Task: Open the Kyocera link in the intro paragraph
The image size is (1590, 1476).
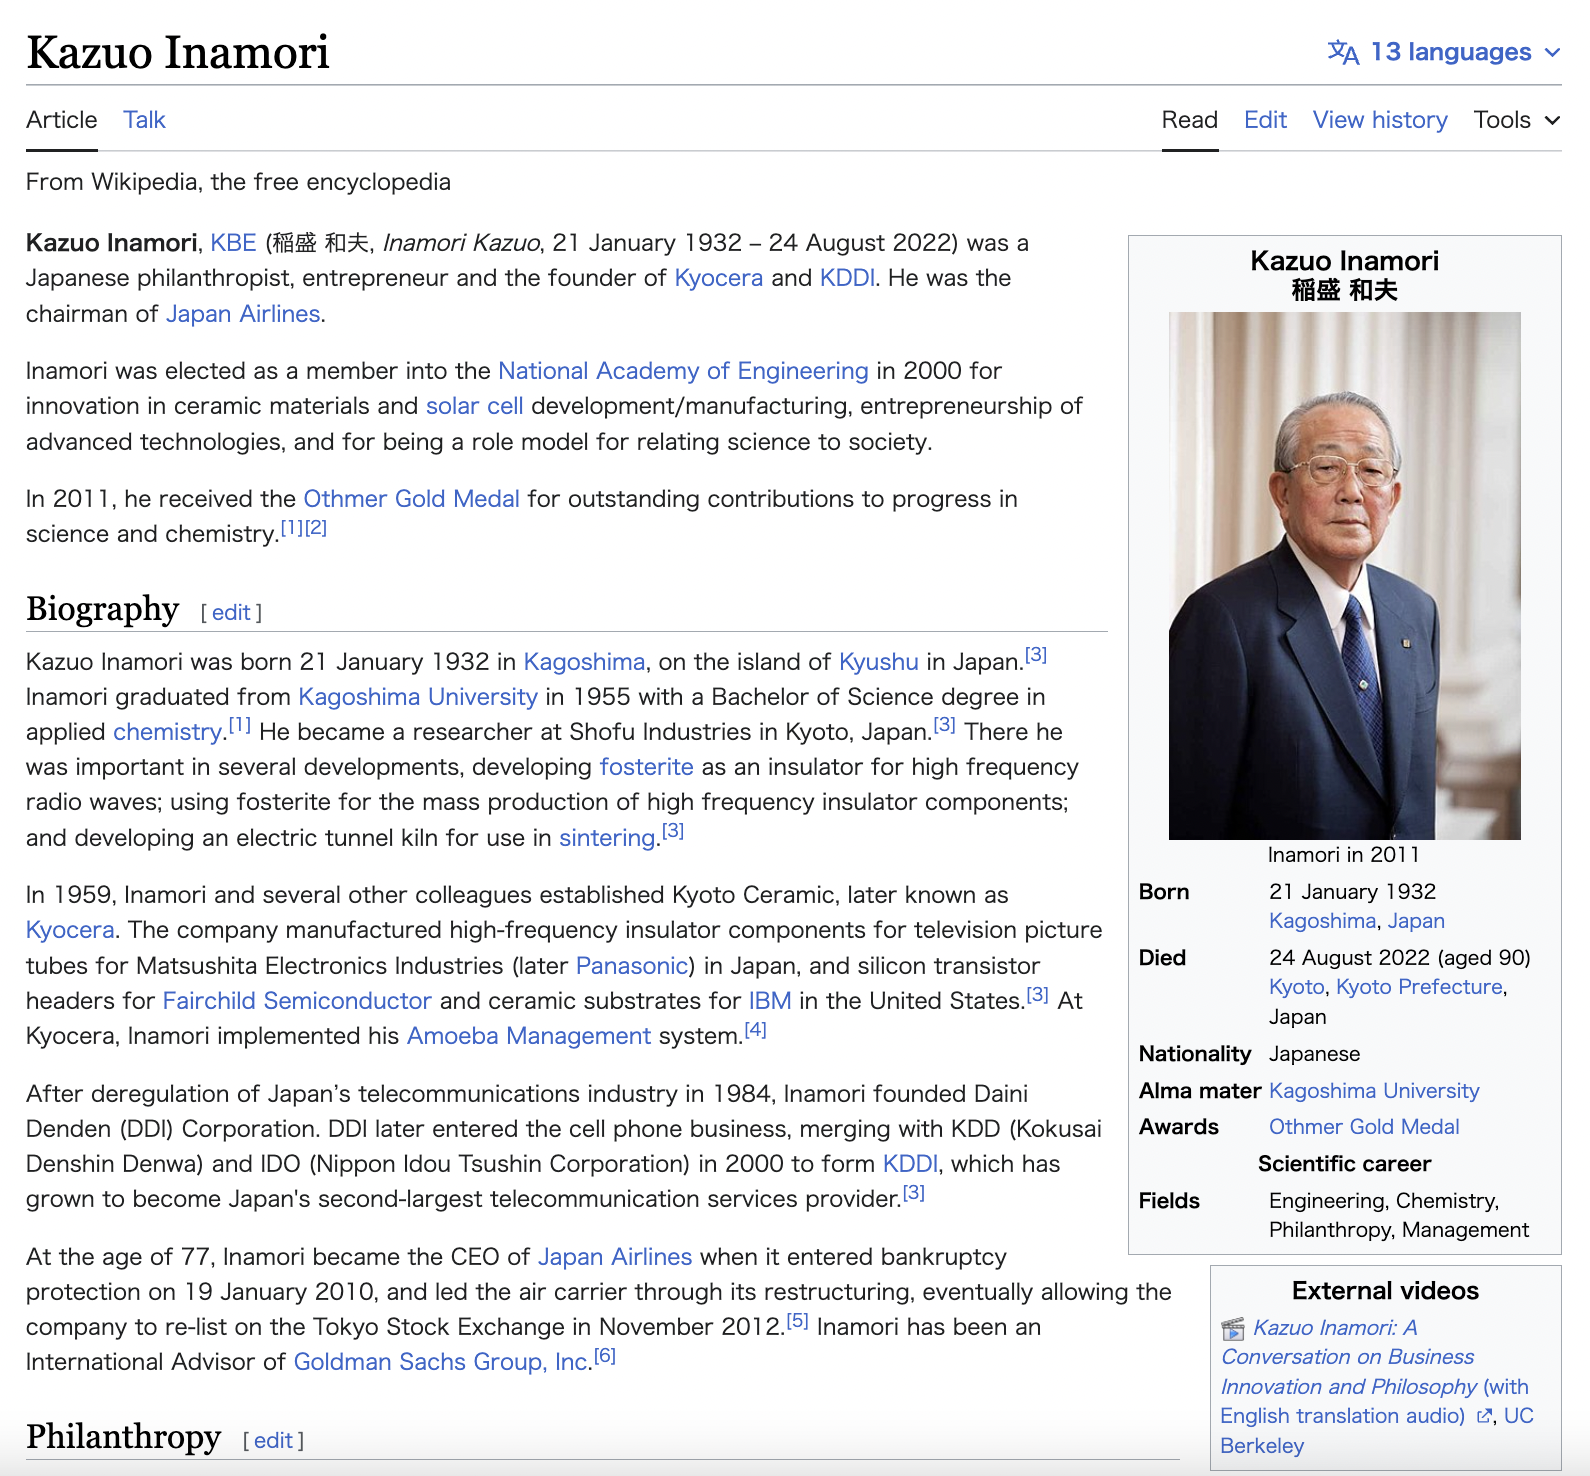Action: click(x=719, y=278)
